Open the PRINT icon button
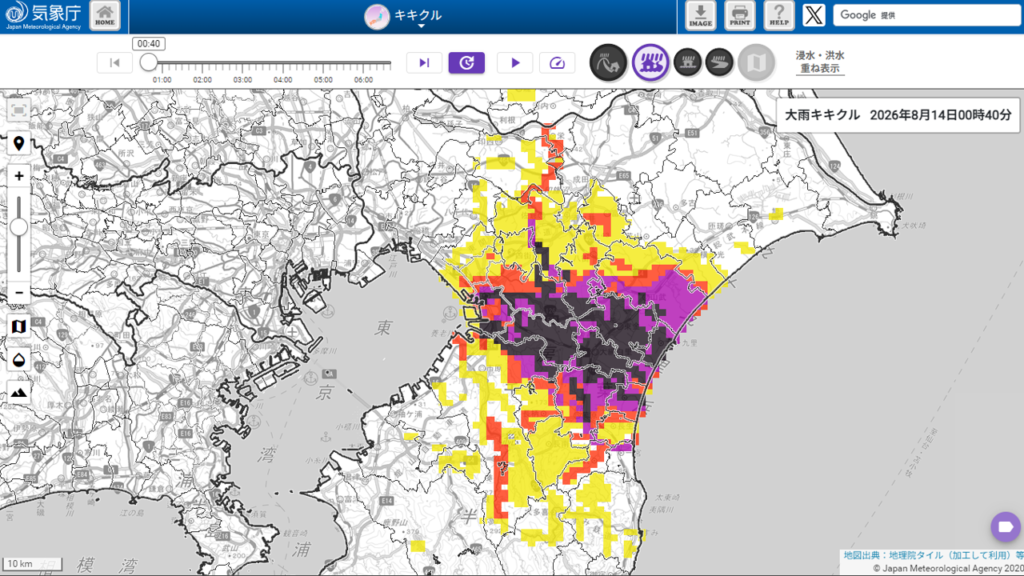The height and width of the screenshot is (576, 1024). pyautogui.click(x=739, y=16)
